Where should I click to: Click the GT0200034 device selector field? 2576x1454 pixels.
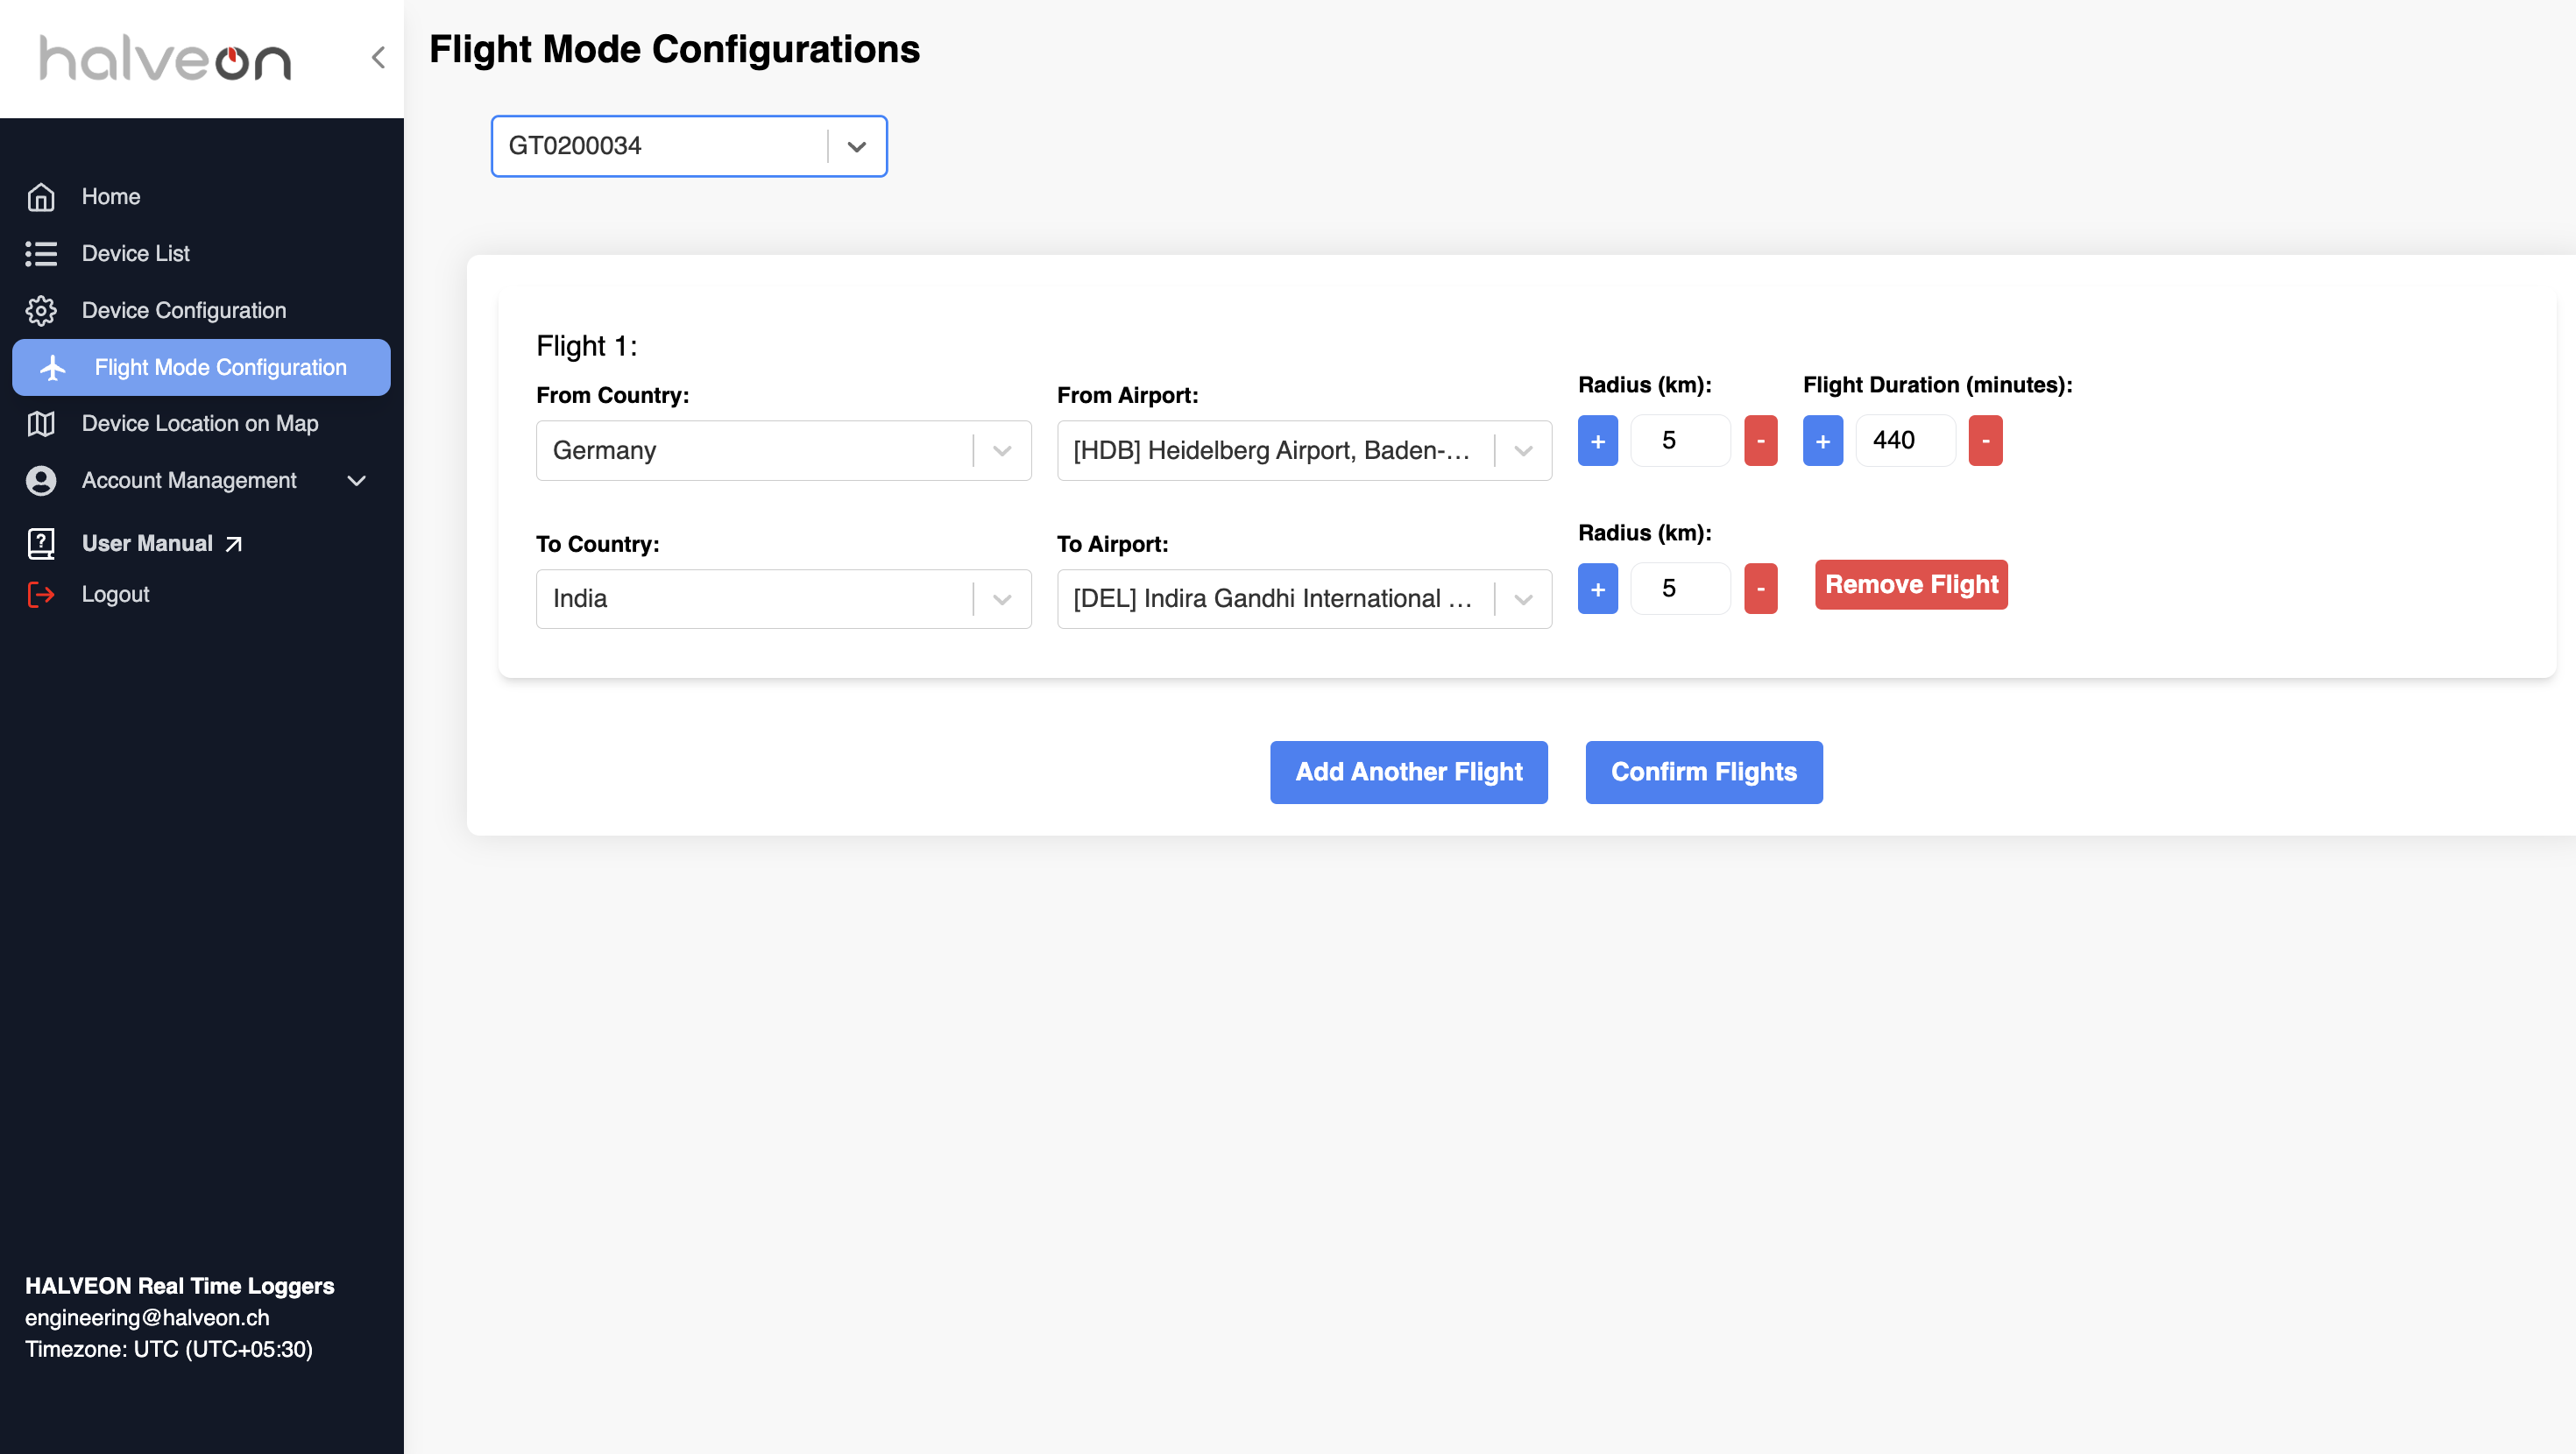[x=689, y=147]
